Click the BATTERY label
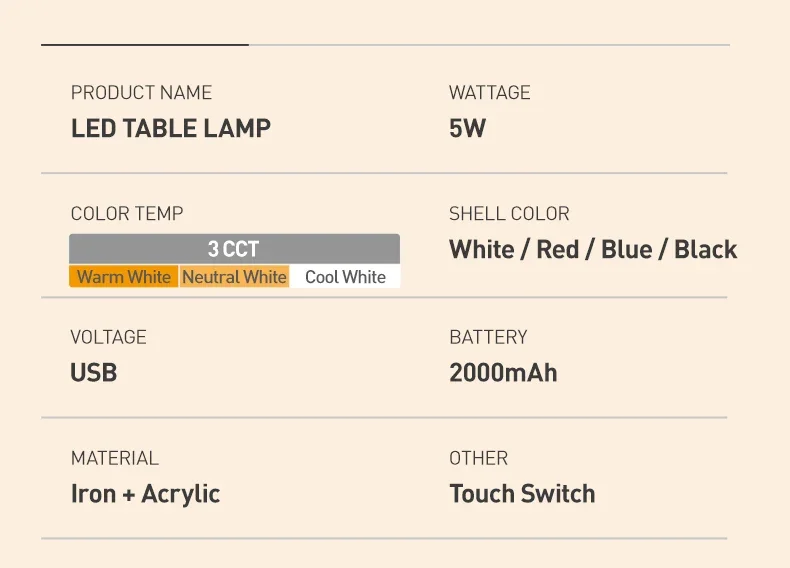 coord(488,337)
